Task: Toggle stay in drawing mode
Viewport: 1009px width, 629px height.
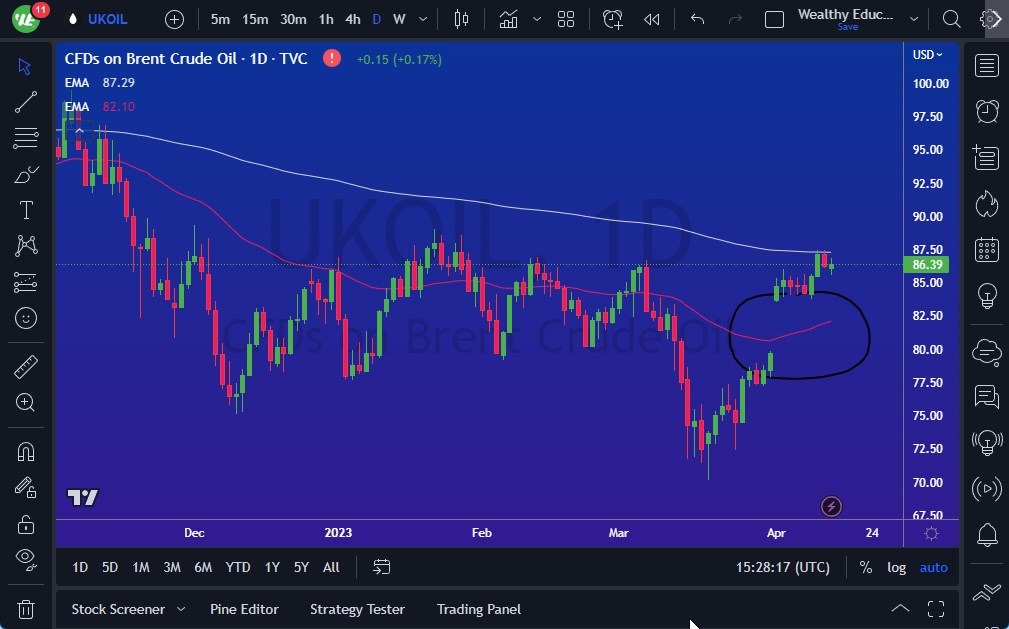Action: (x=26, y=488)
